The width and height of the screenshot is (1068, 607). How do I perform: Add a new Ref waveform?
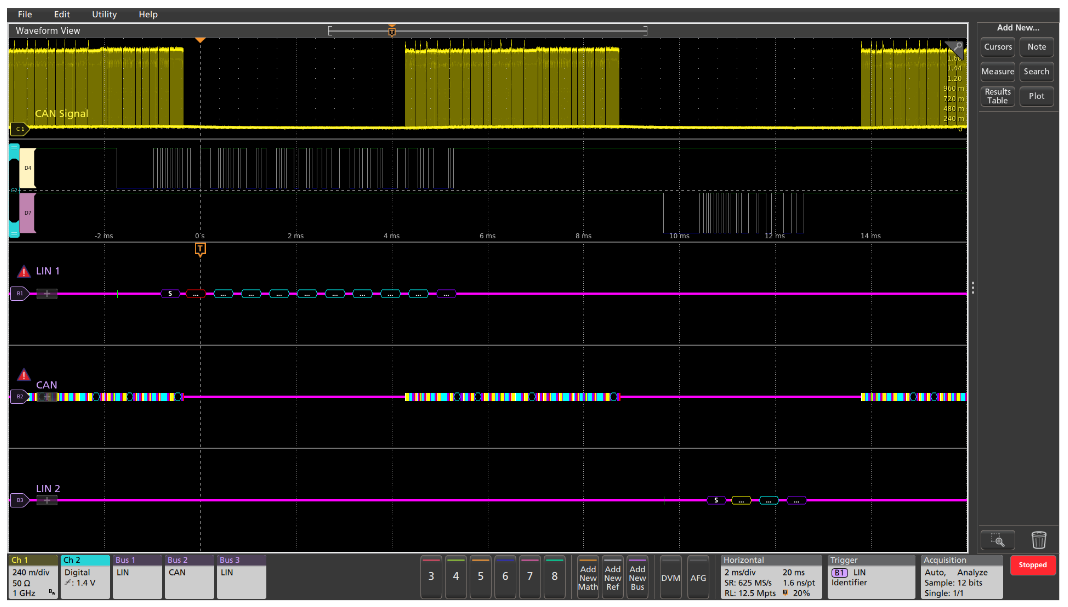point(612,577)
